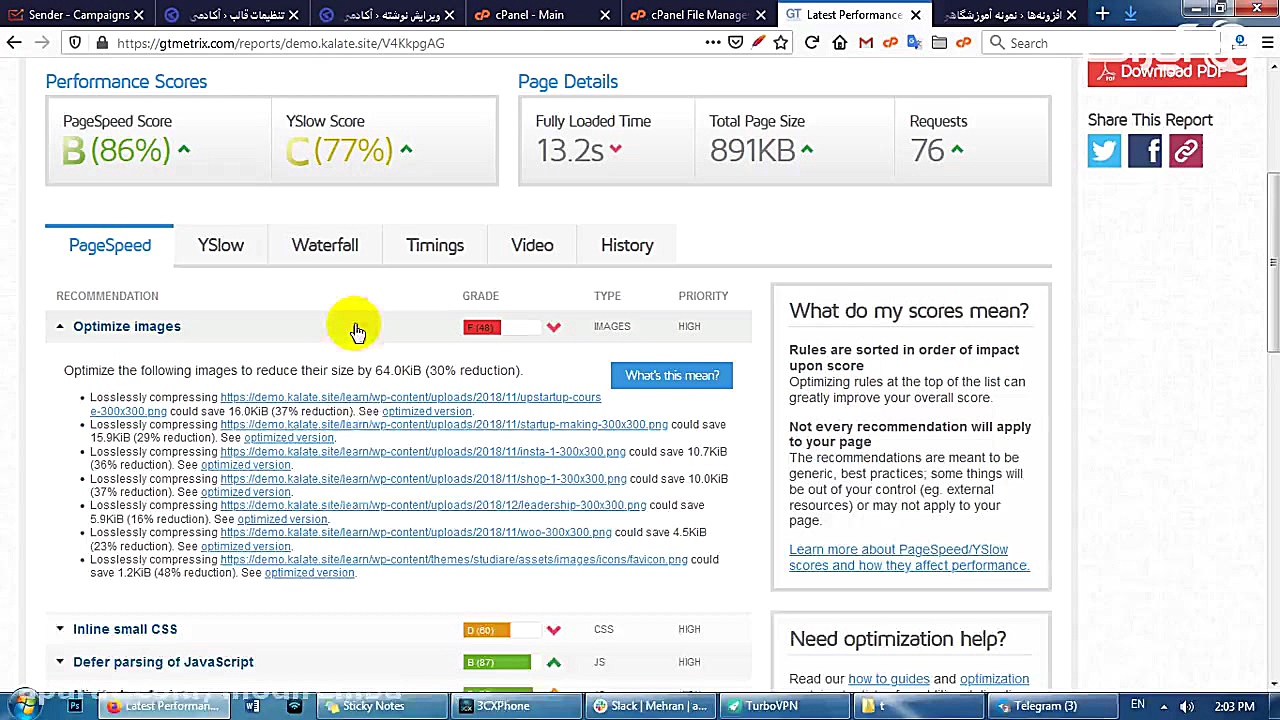Close the Sender - Campaigns tab

click(x=139, y=15)
